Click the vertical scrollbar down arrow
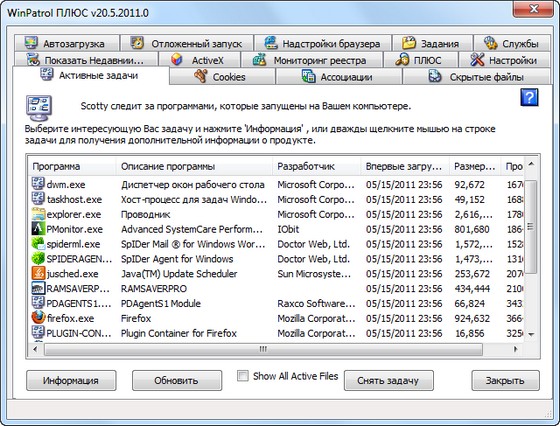560x426 pixels. [x=531, y=335]
